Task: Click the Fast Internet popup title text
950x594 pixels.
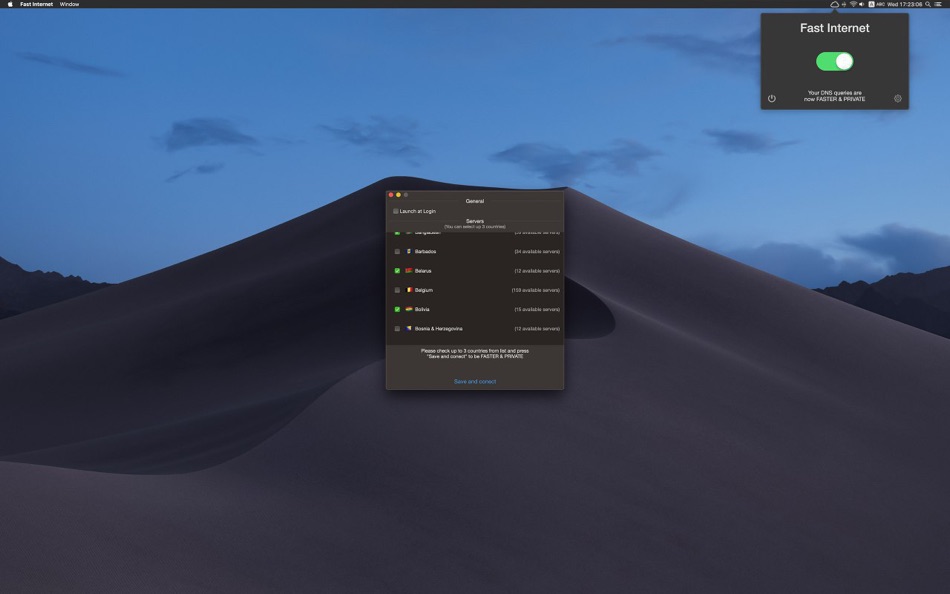Action: point(834,28)
